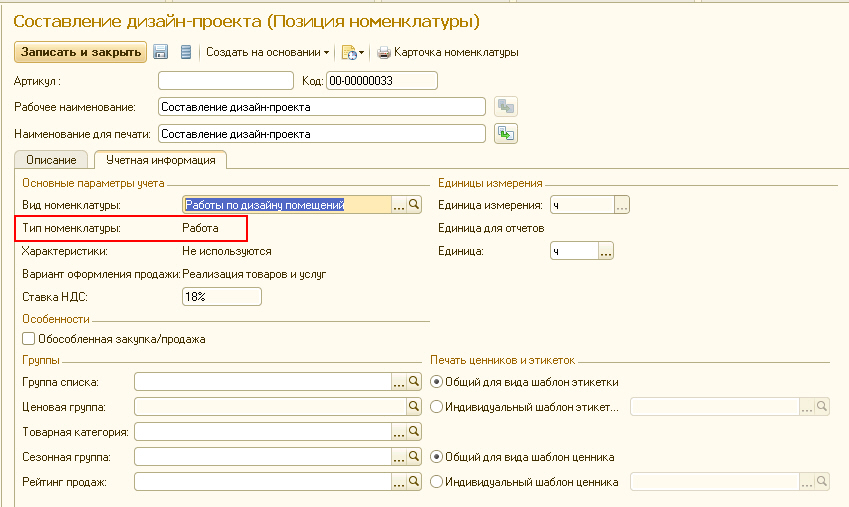Select Индивидуальный шаблон ценника radio button

[x=436, y=482]
